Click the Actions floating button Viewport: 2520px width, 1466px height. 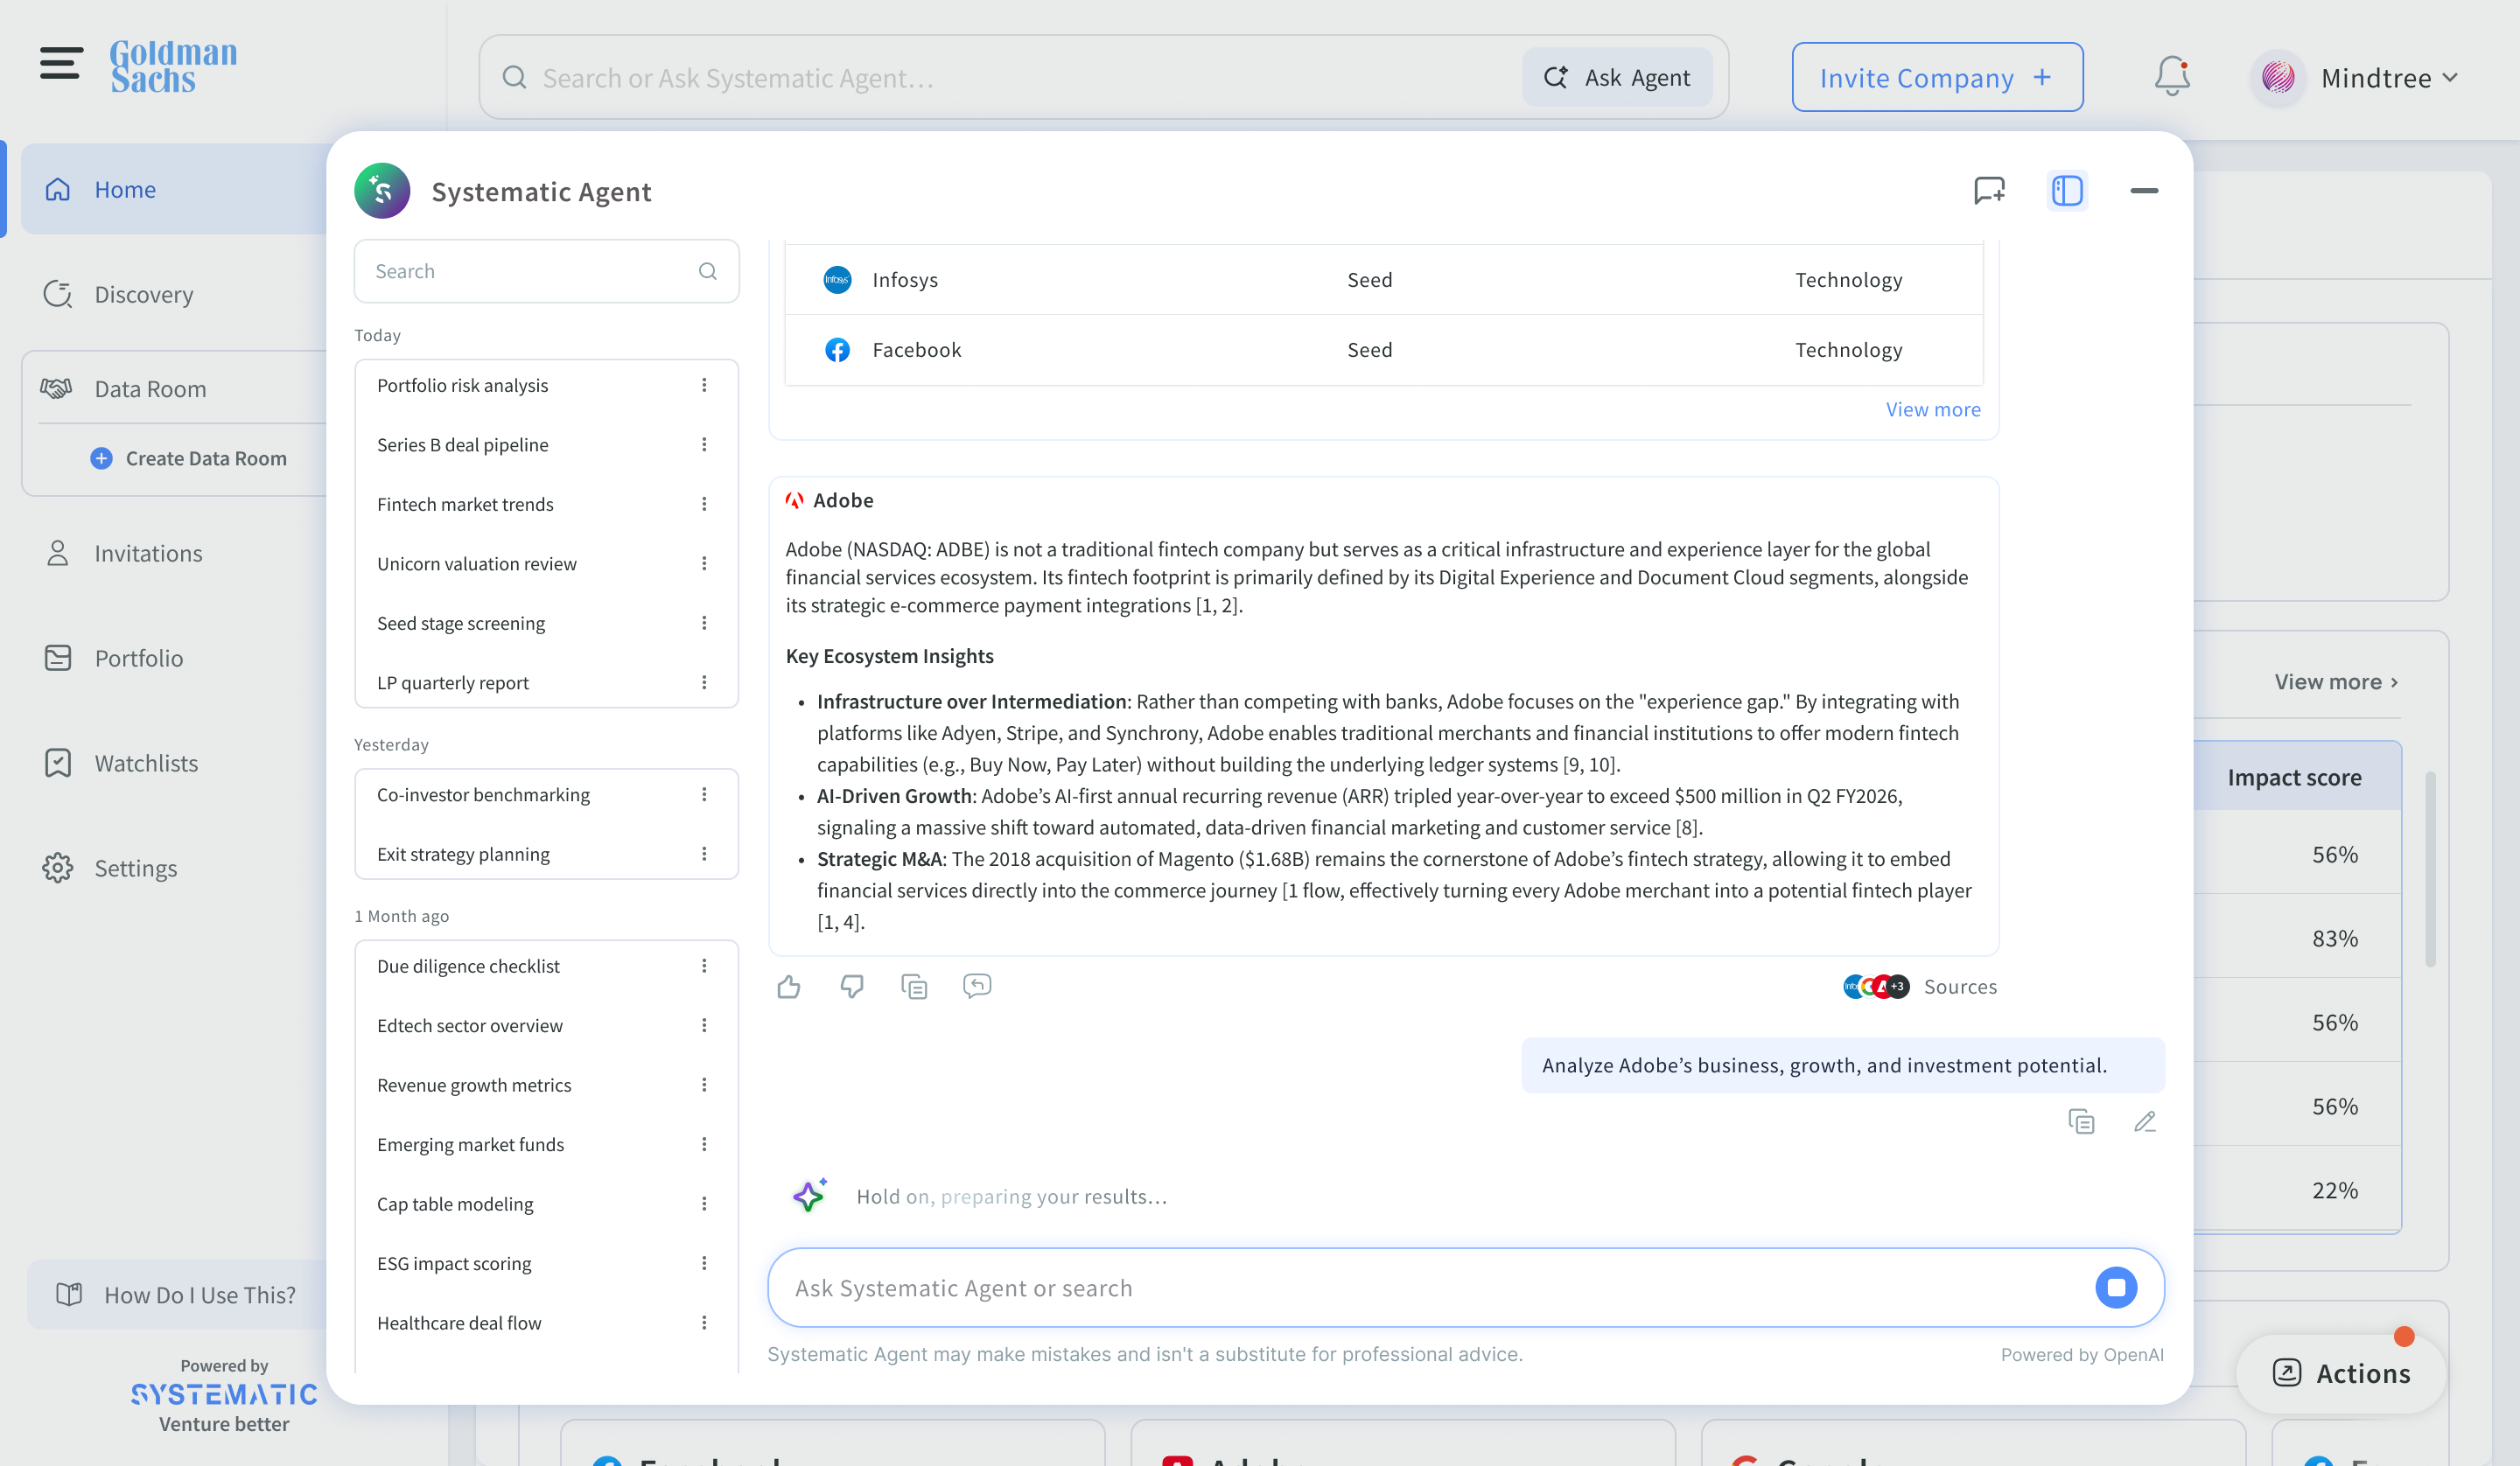2341,1374
